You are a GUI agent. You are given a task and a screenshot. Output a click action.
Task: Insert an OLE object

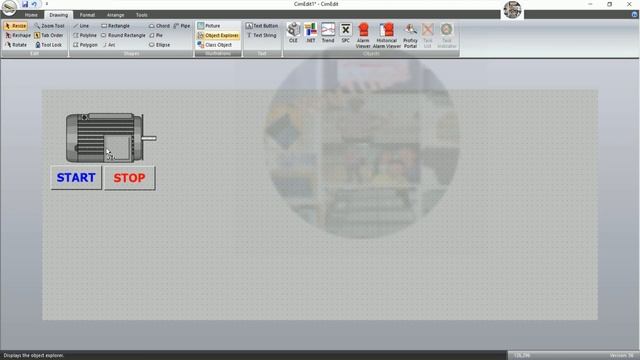click(x=293, y=33)
